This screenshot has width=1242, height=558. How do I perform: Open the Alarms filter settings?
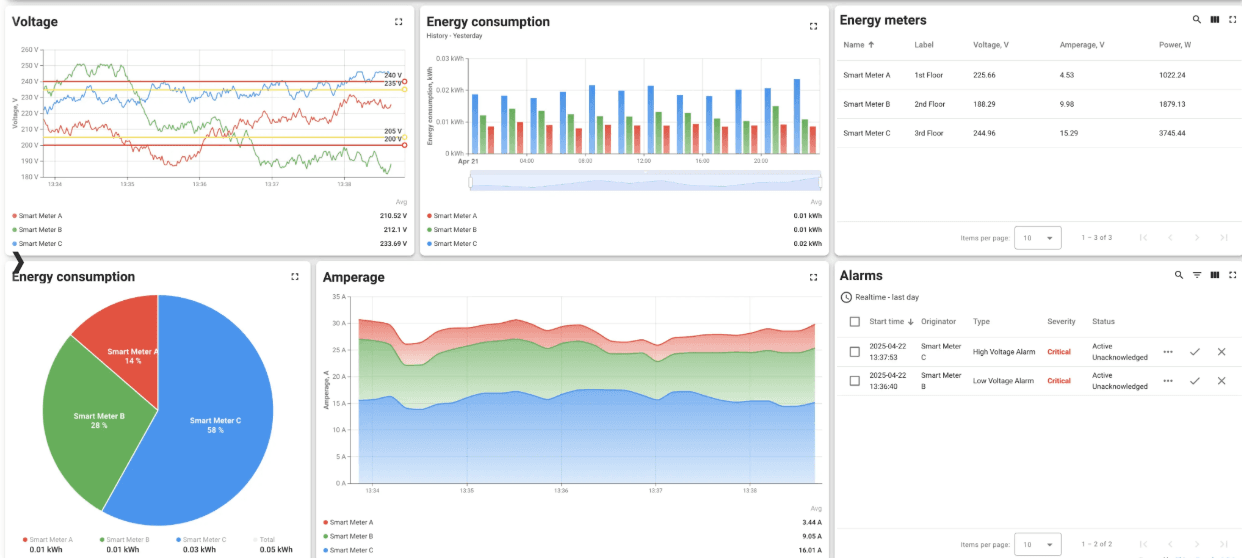[1197, 275]
